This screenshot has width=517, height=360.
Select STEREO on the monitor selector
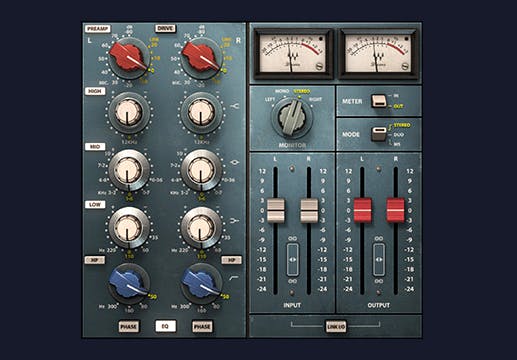(302, 91)
